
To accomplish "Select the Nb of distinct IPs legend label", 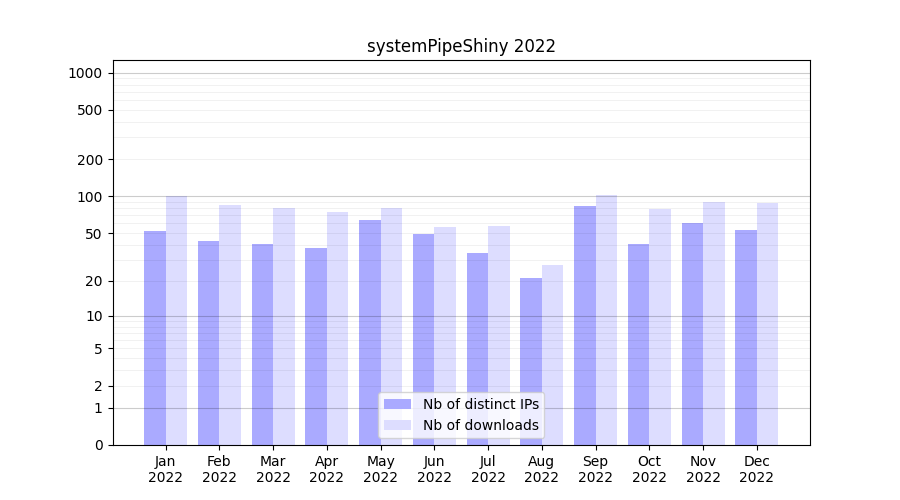I will (x=480, y=404).
